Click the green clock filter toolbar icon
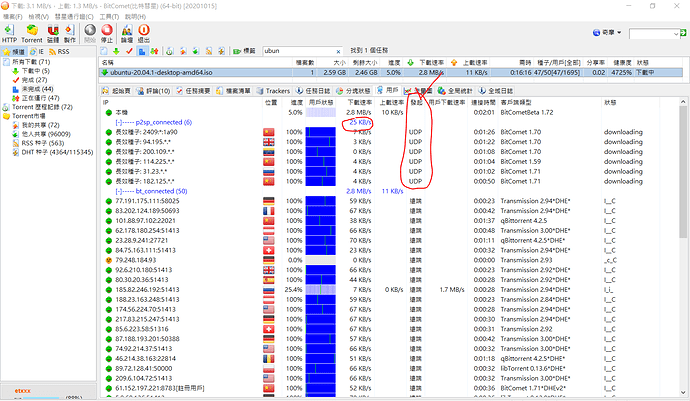This screenshot has width=690, height=401. pos(170,51)
